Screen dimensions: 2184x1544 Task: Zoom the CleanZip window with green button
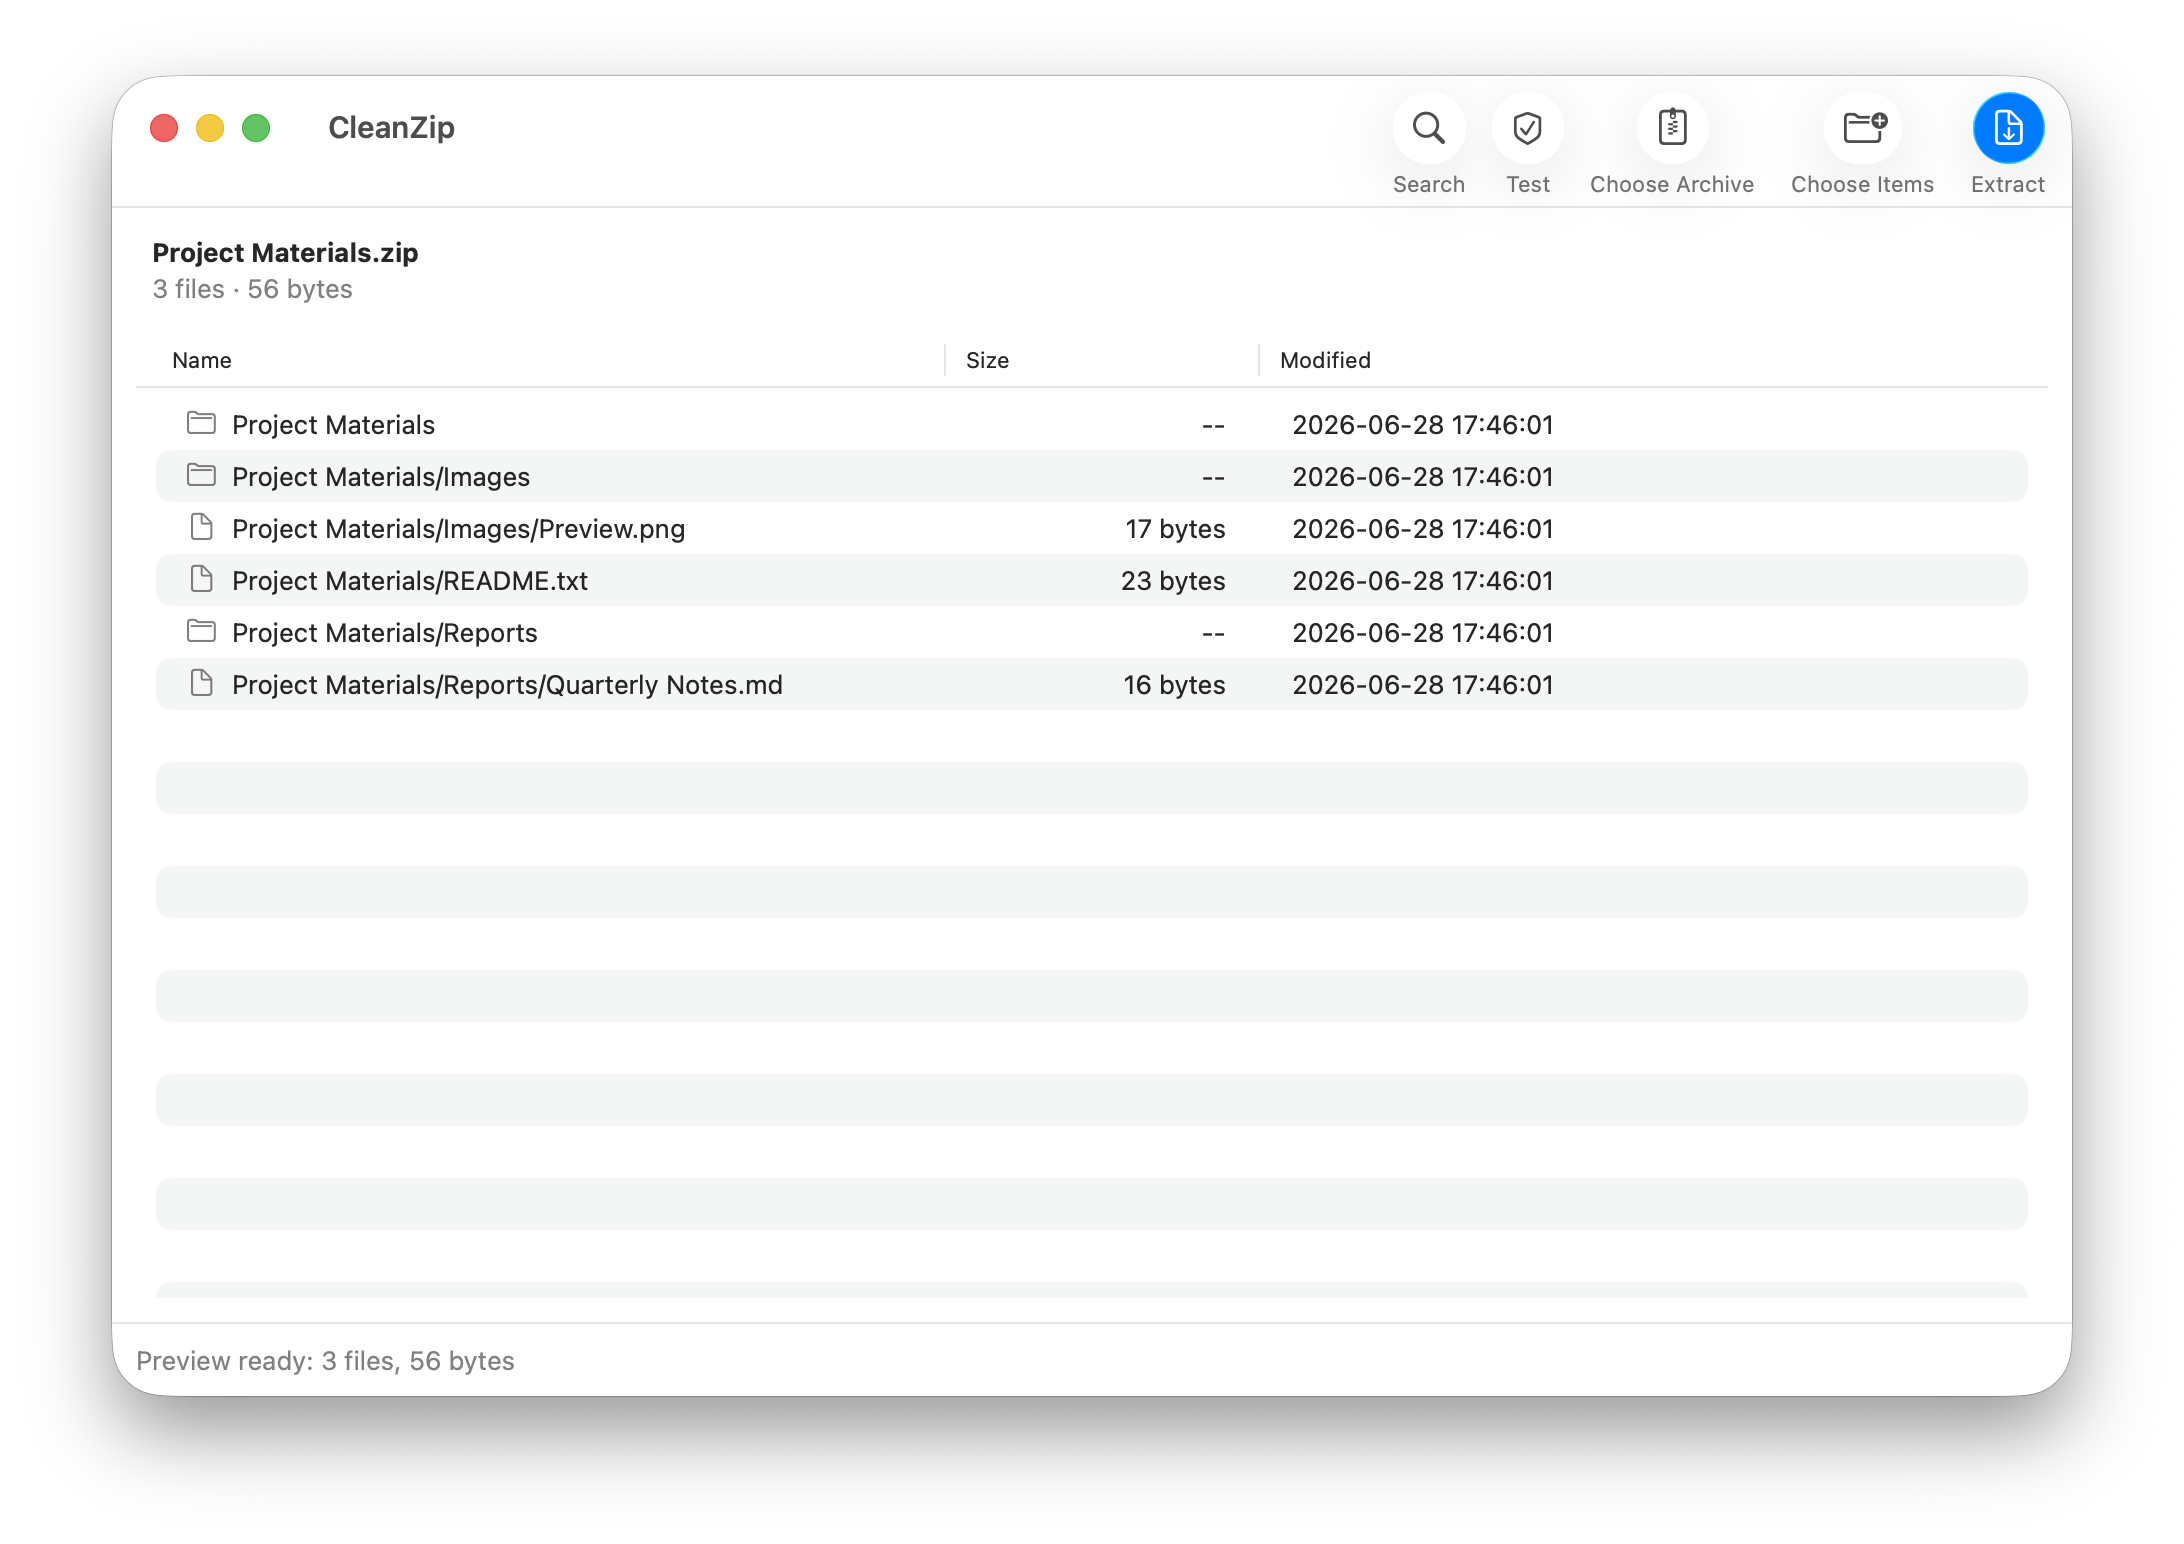click(256, 128)
